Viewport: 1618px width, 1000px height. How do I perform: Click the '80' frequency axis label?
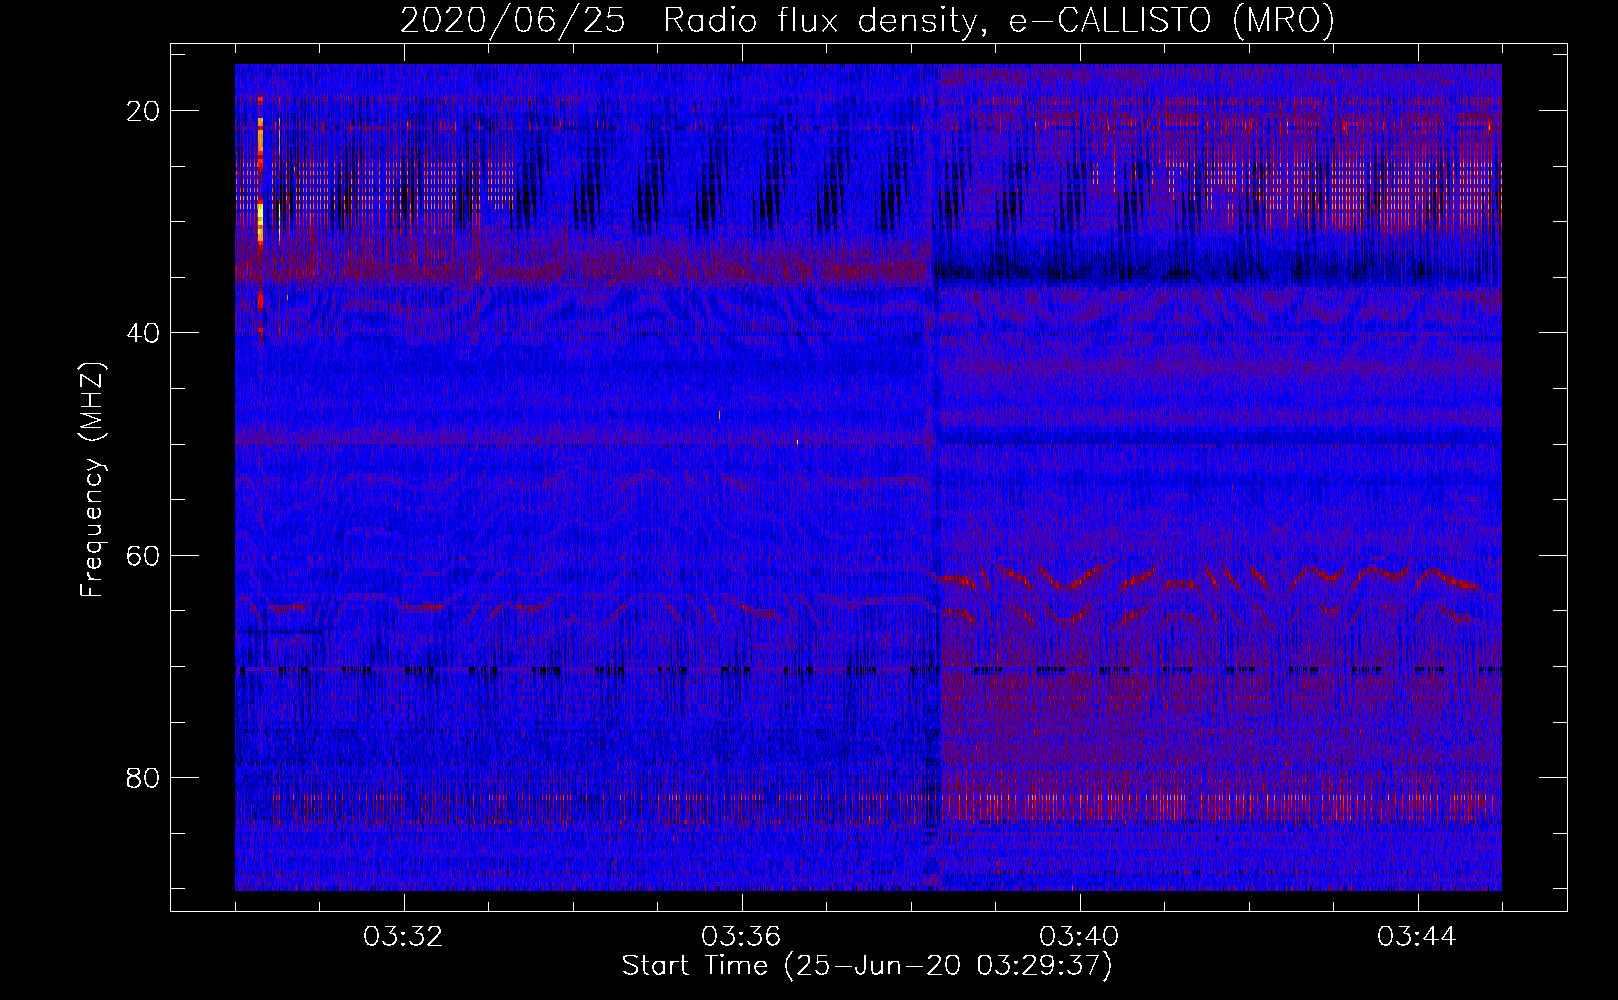(x=144, y=778)
